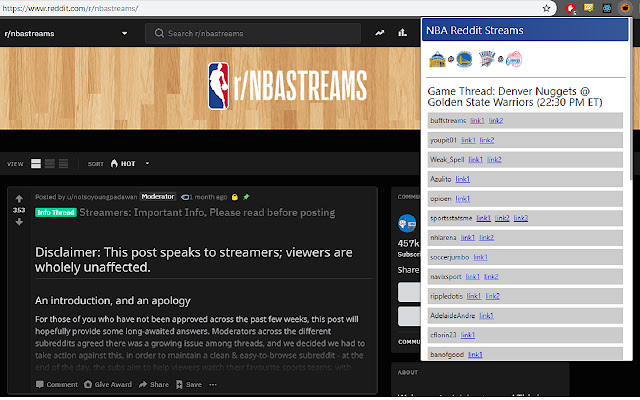
Task: Click the community avatar in the sidebar
Action: (x=407, y=223)
